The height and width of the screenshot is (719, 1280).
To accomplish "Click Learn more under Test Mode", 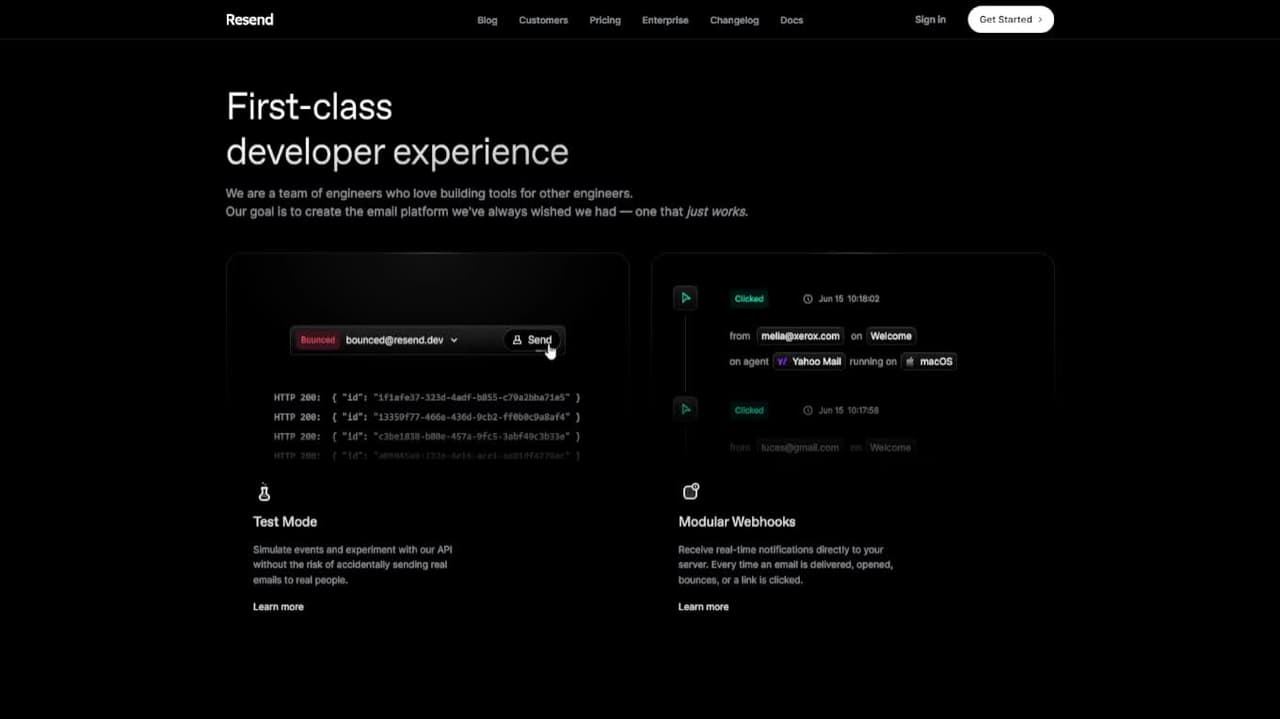I will (278, 607).
